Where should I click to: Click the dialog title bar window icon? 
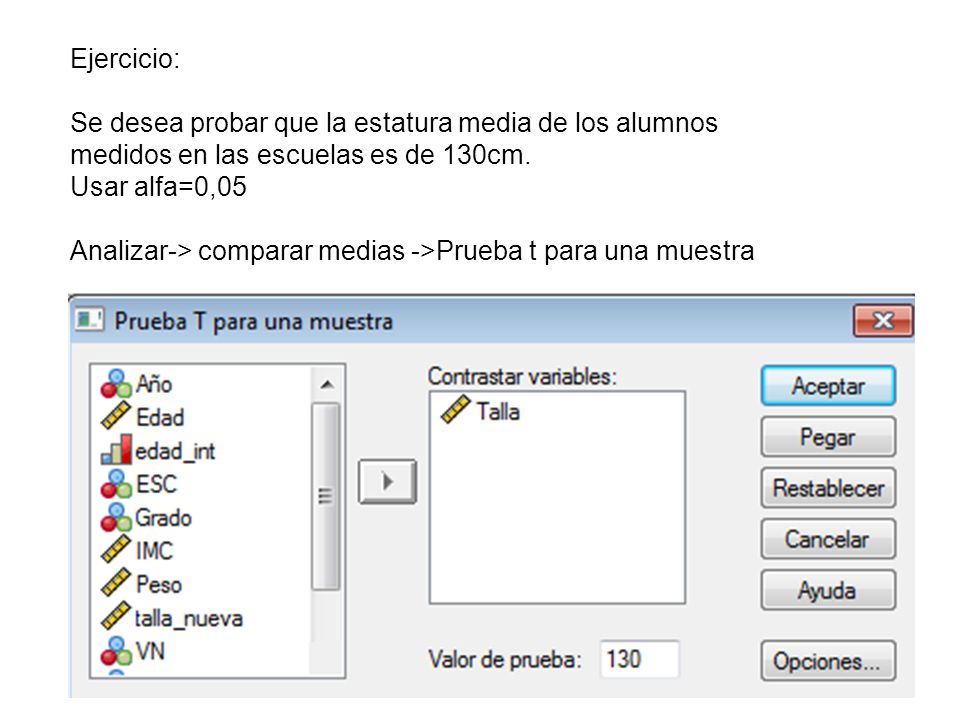(89, 320)
